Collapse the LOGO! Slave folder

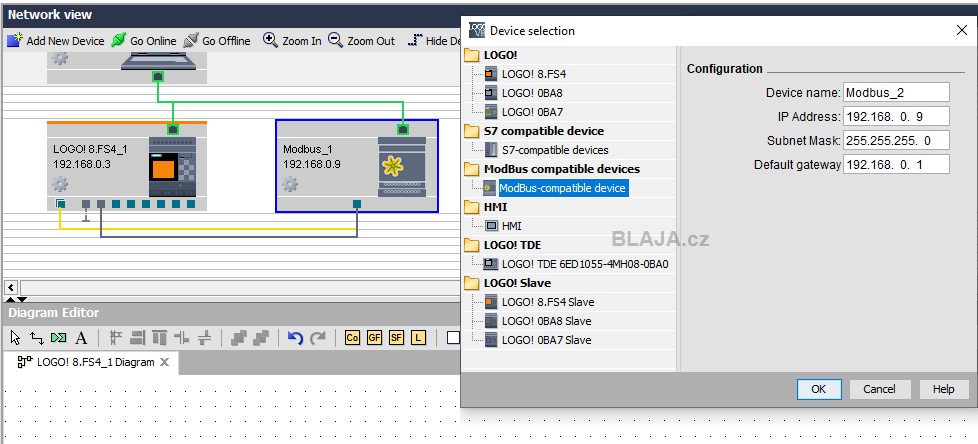(x=472, y=283)
